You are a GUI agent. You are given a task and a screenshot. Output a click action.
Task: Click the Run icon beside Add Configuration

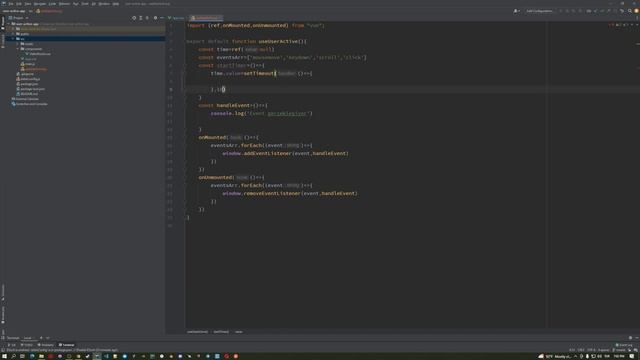pos(560,11)
